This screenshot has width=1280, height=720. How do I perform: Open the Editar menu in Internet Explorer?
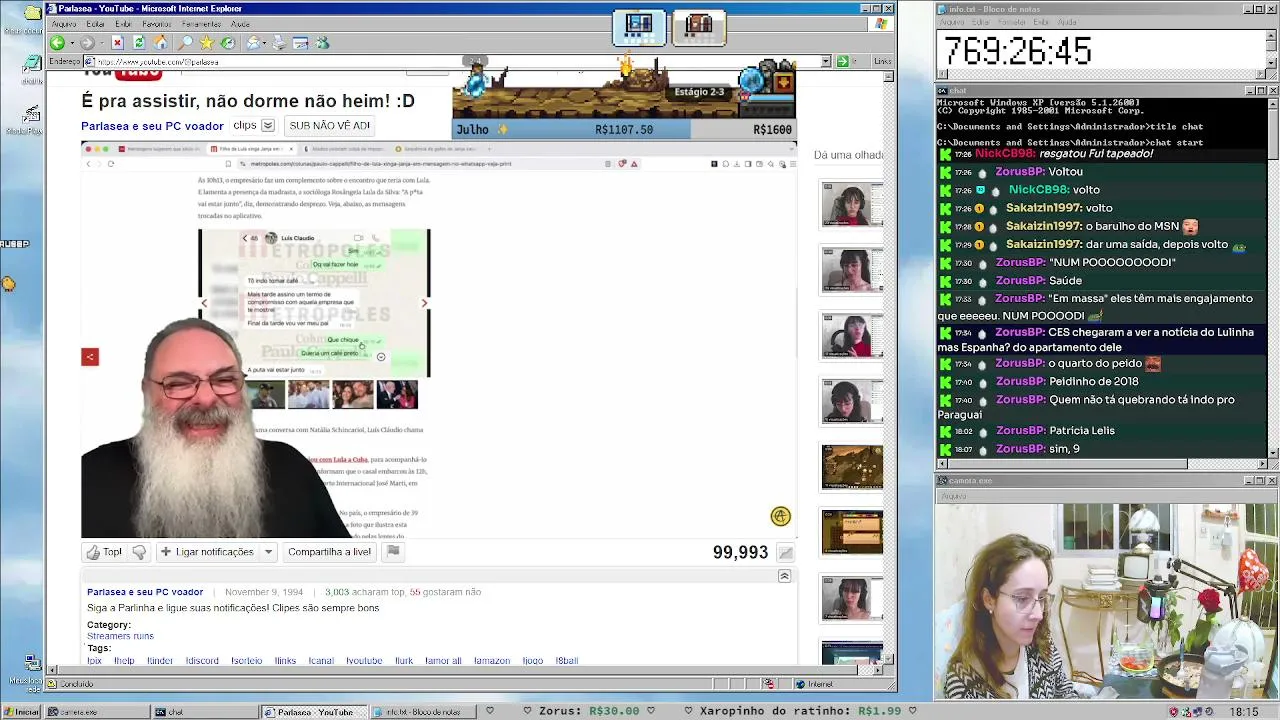point(96,24)
